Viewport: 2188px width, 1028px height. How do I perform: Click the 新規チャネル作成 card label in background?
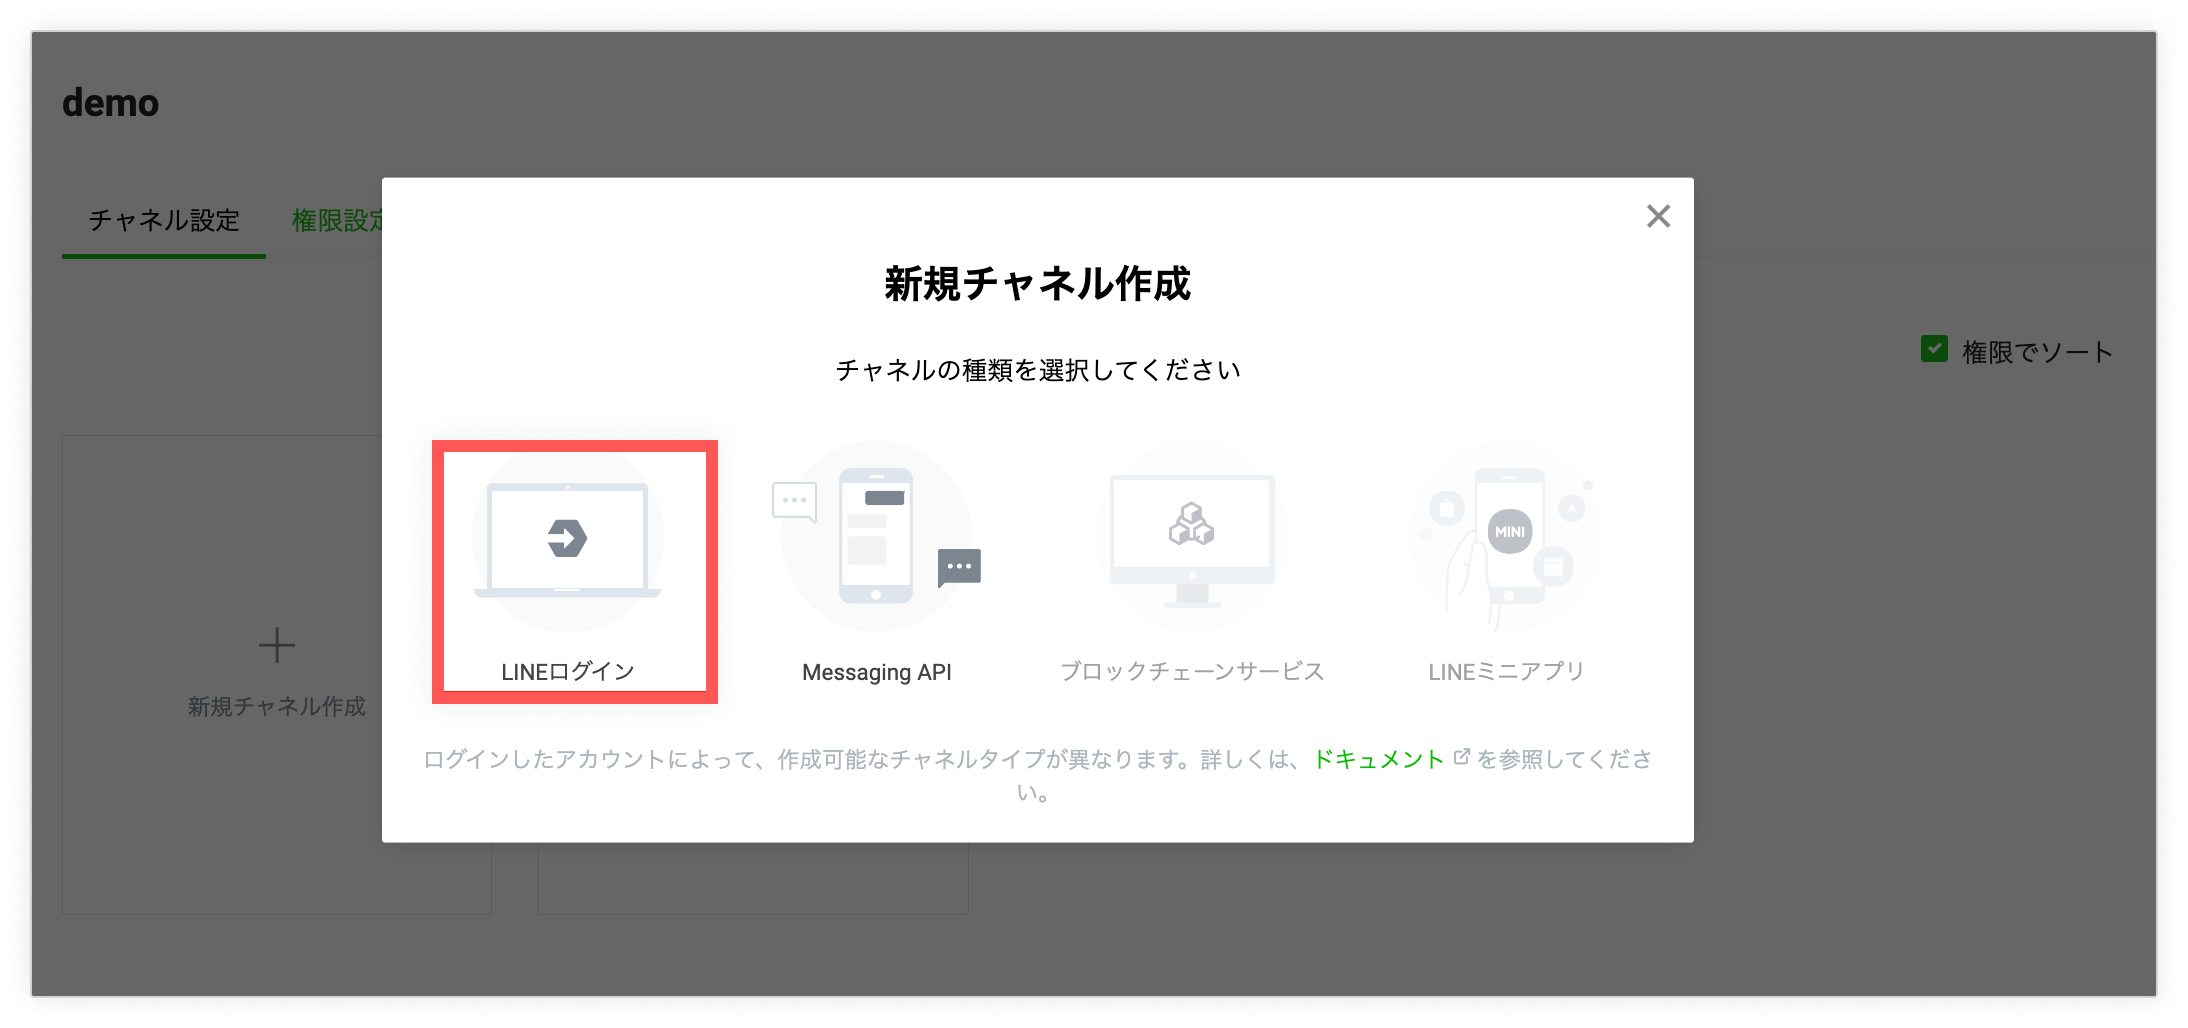click(277, 707)
